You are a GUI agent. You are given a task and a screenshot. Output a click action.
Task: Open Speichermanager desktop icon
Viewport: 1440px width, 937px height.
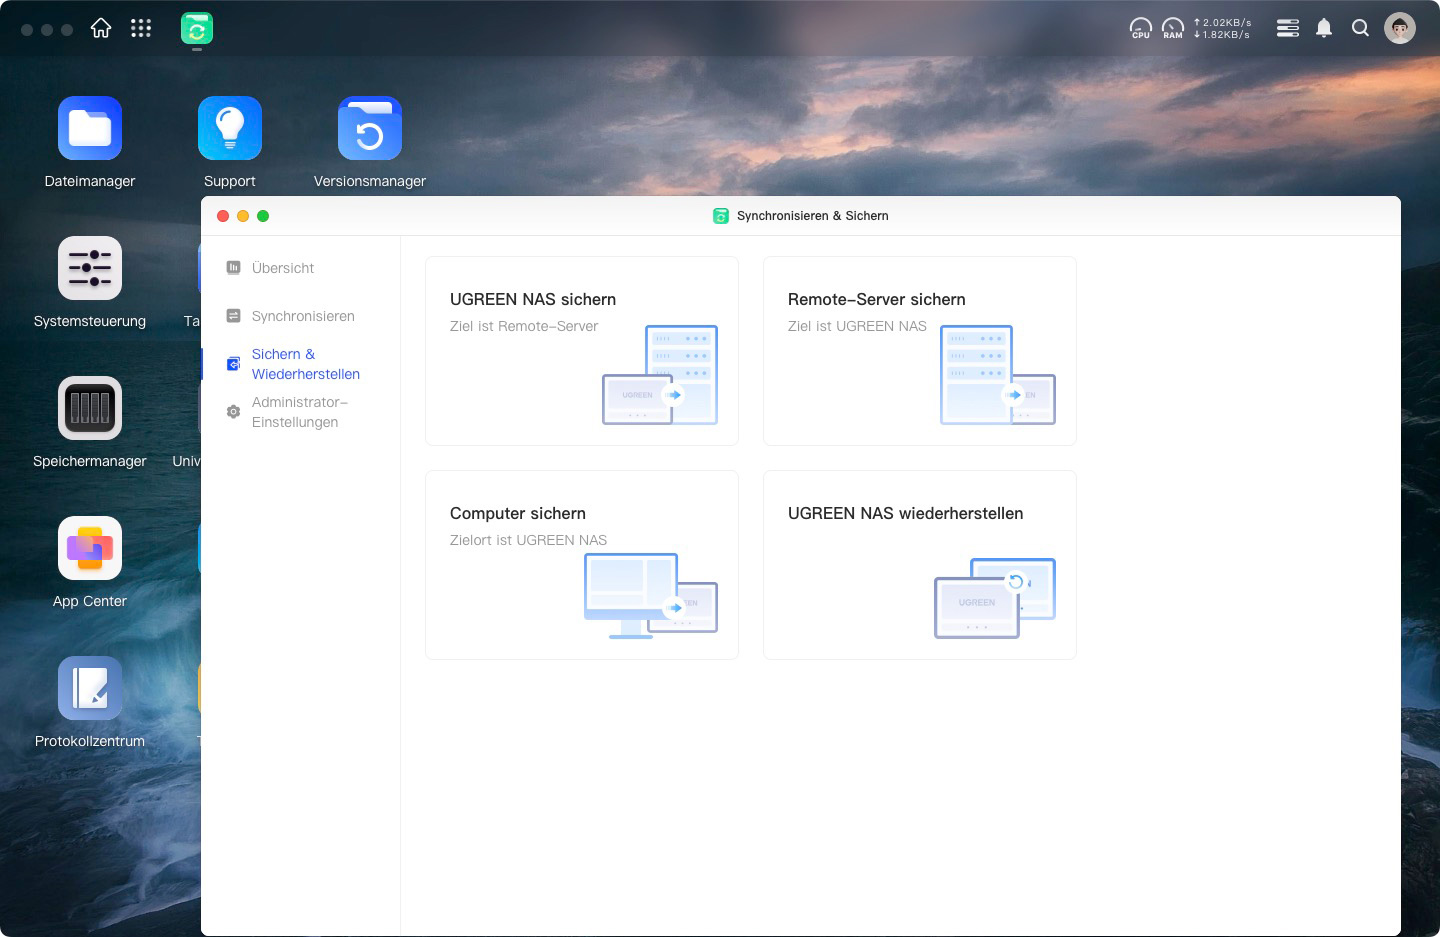coord(90,408)
